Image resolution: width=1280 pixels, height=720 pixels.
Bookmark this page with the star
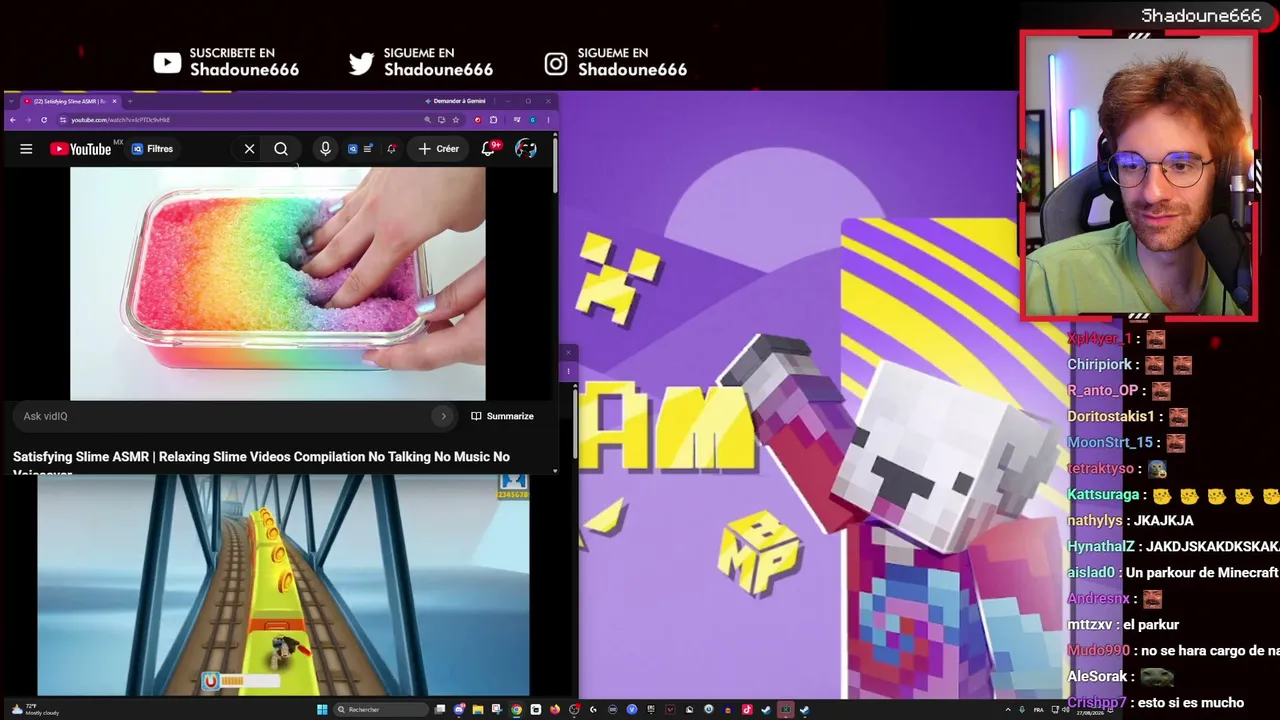[456, 120]
